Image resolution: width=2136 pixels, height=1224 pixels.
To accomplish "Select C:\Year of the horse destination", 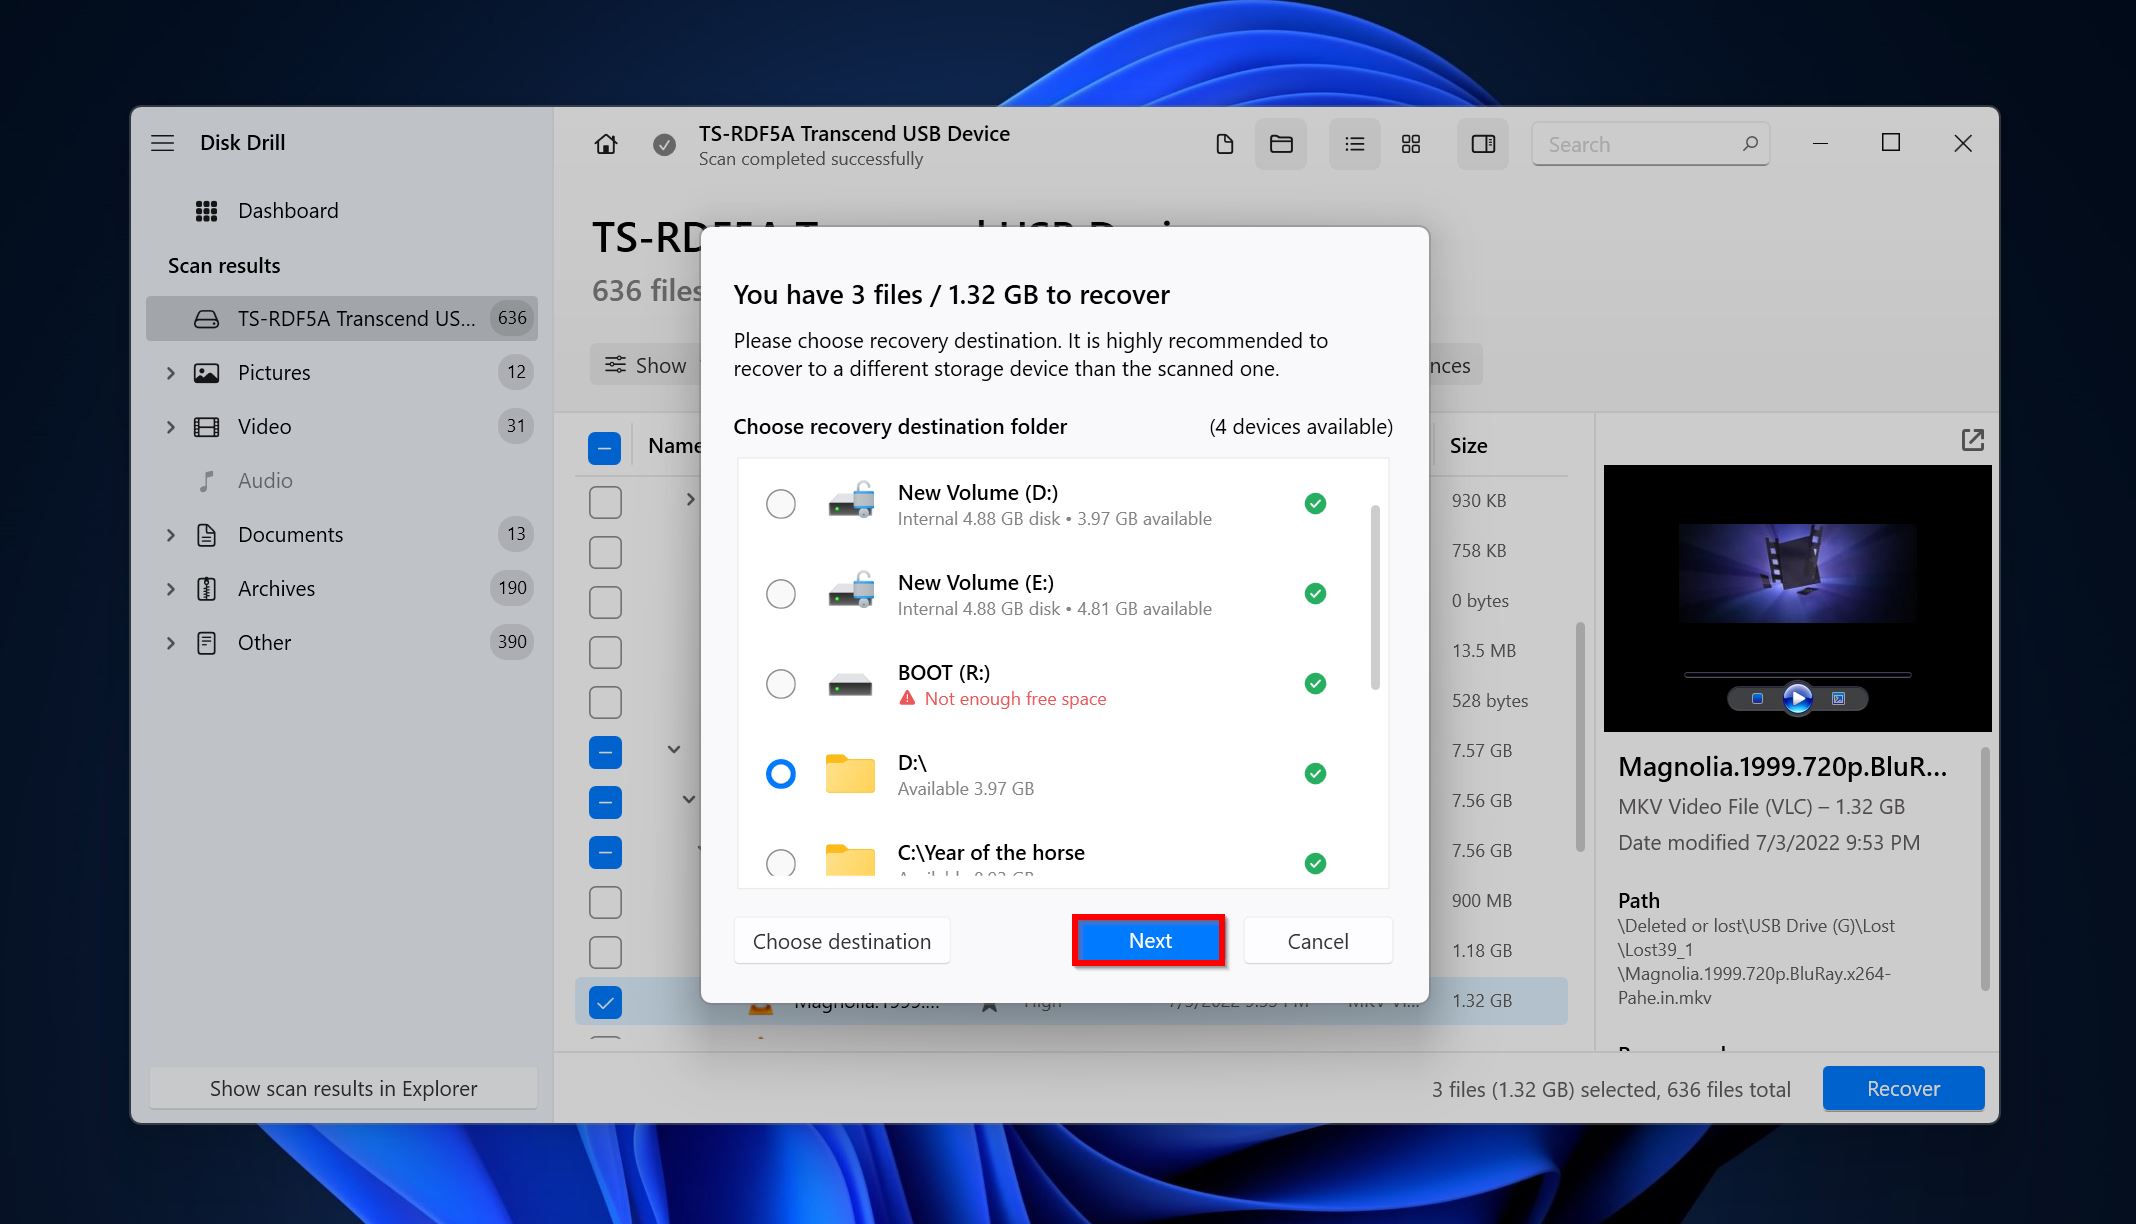I will (778, 860).
